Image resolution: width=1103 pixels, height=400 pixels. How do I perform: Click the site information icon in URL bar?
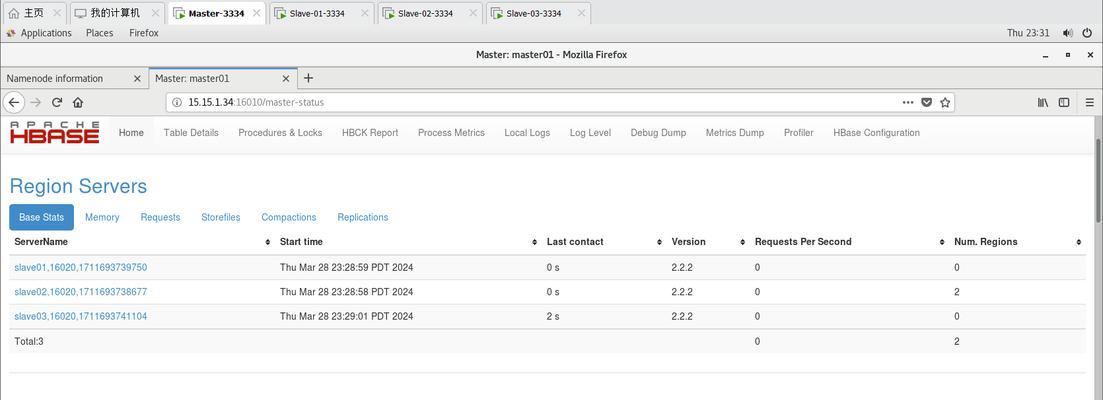(177, 103)
